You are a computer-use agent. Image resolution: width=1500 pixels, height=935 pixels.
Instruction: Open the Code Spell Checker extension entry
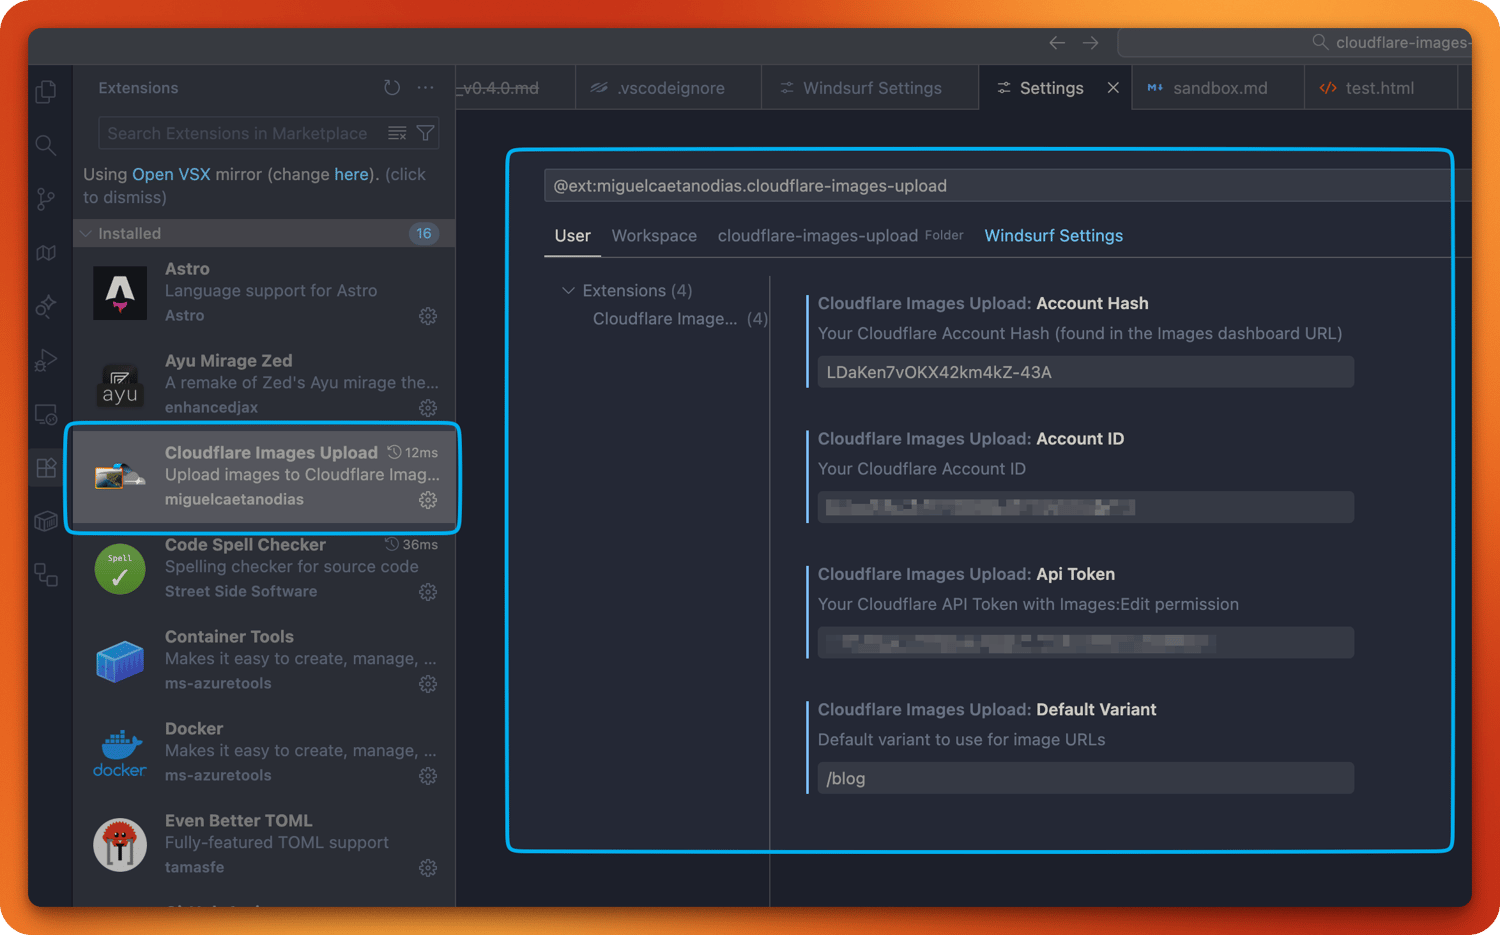264,568
